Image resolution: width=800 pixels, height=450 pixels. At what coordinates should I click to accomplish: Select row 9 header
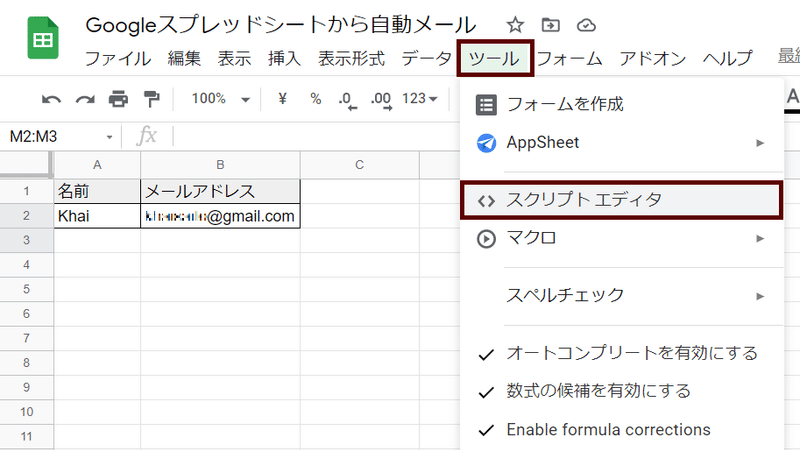point(27,387)
